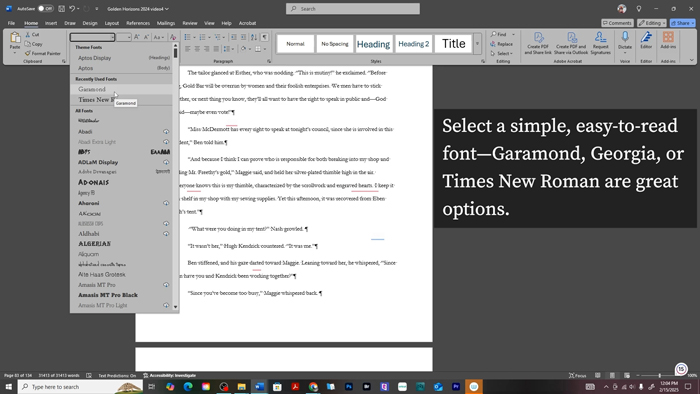
Task: Apply the Title style
Action: coord(454,44)
